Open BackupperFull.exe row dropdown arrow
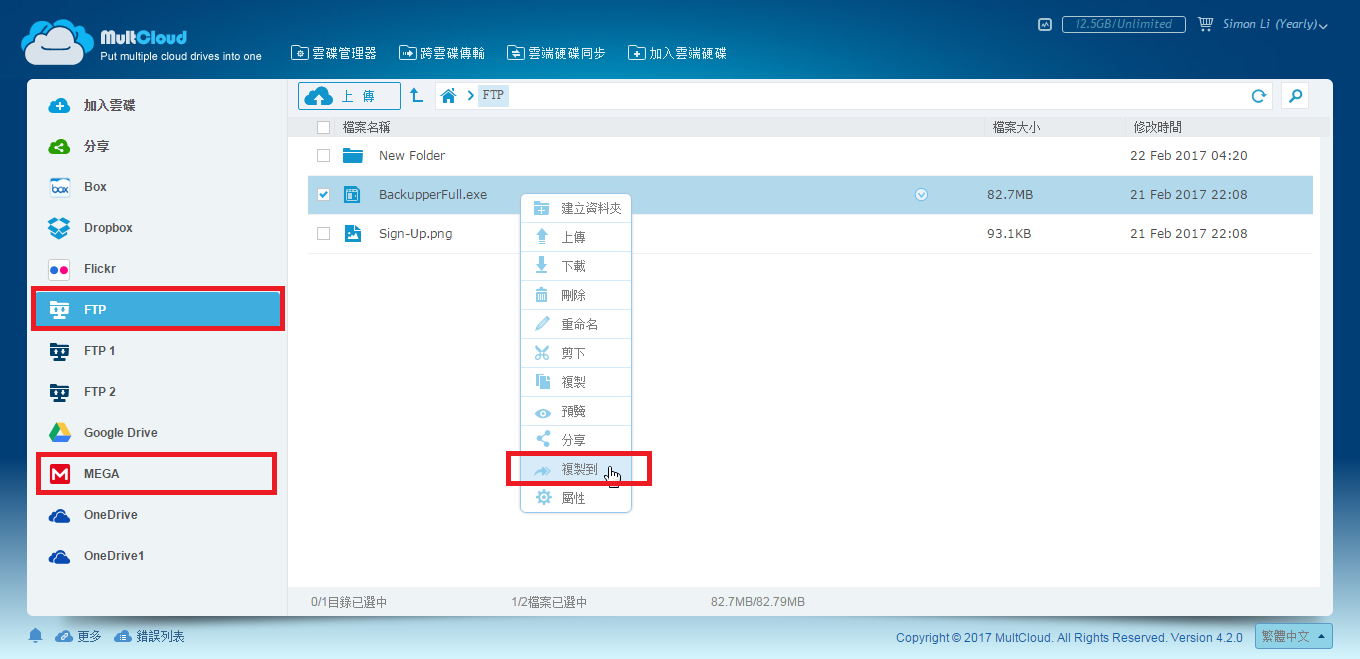The width and height of the screenshot is (1360, 659). click(x=921, y=195)
